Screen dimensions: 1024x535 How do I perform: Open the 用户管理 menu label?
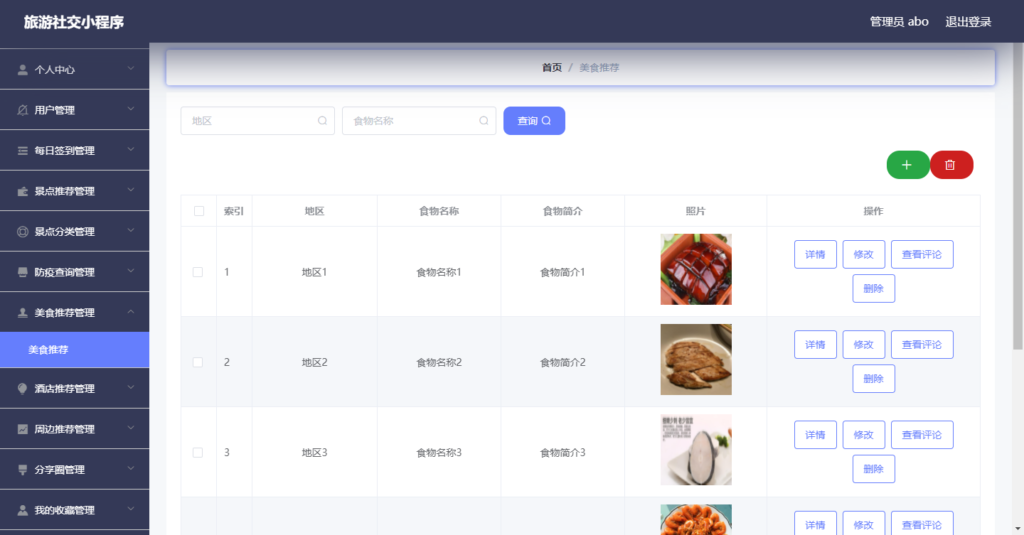55,110
